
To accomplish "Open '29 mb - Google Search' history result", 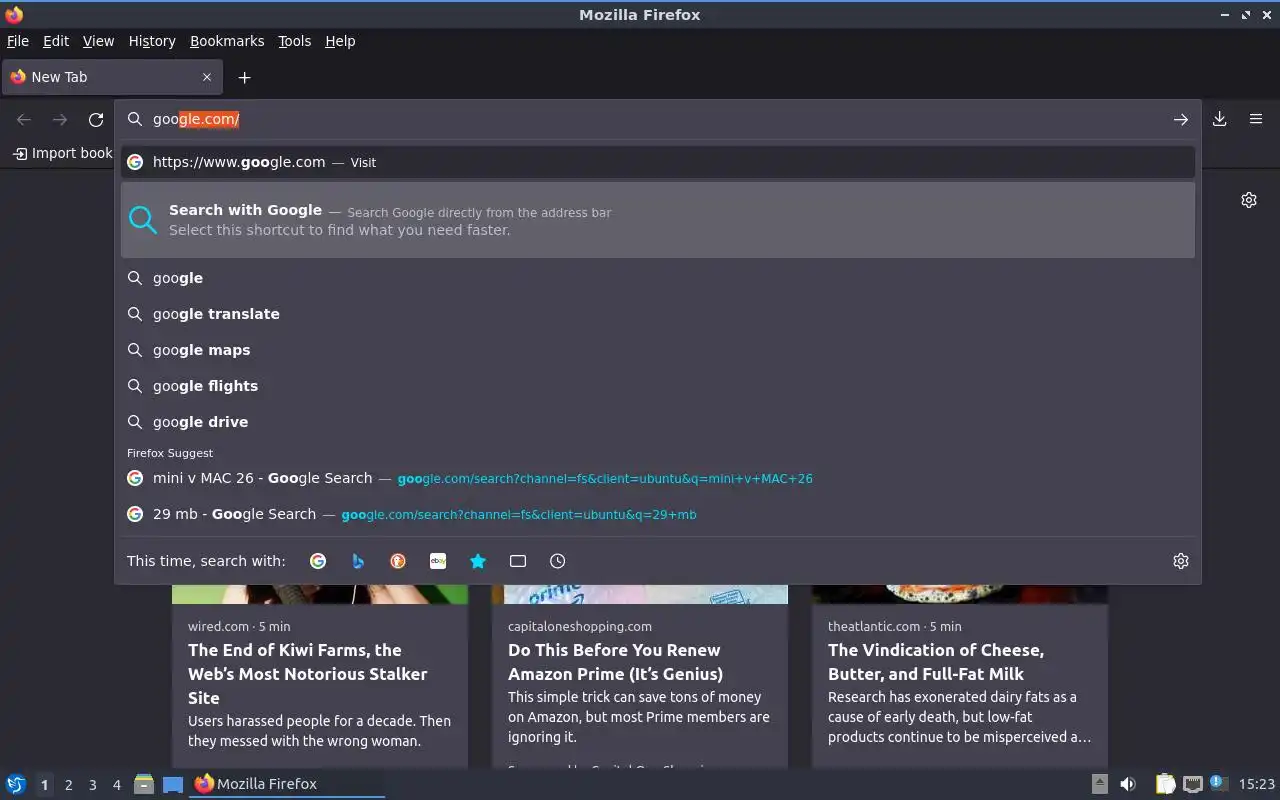I will point(658,514).
